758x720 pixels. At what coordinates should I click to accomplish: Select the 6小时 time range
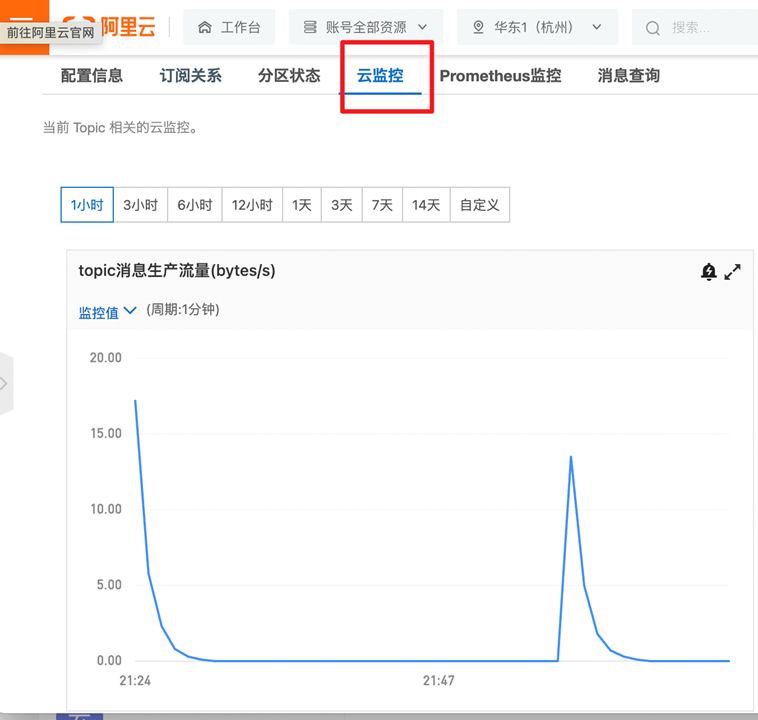[195, 205]
